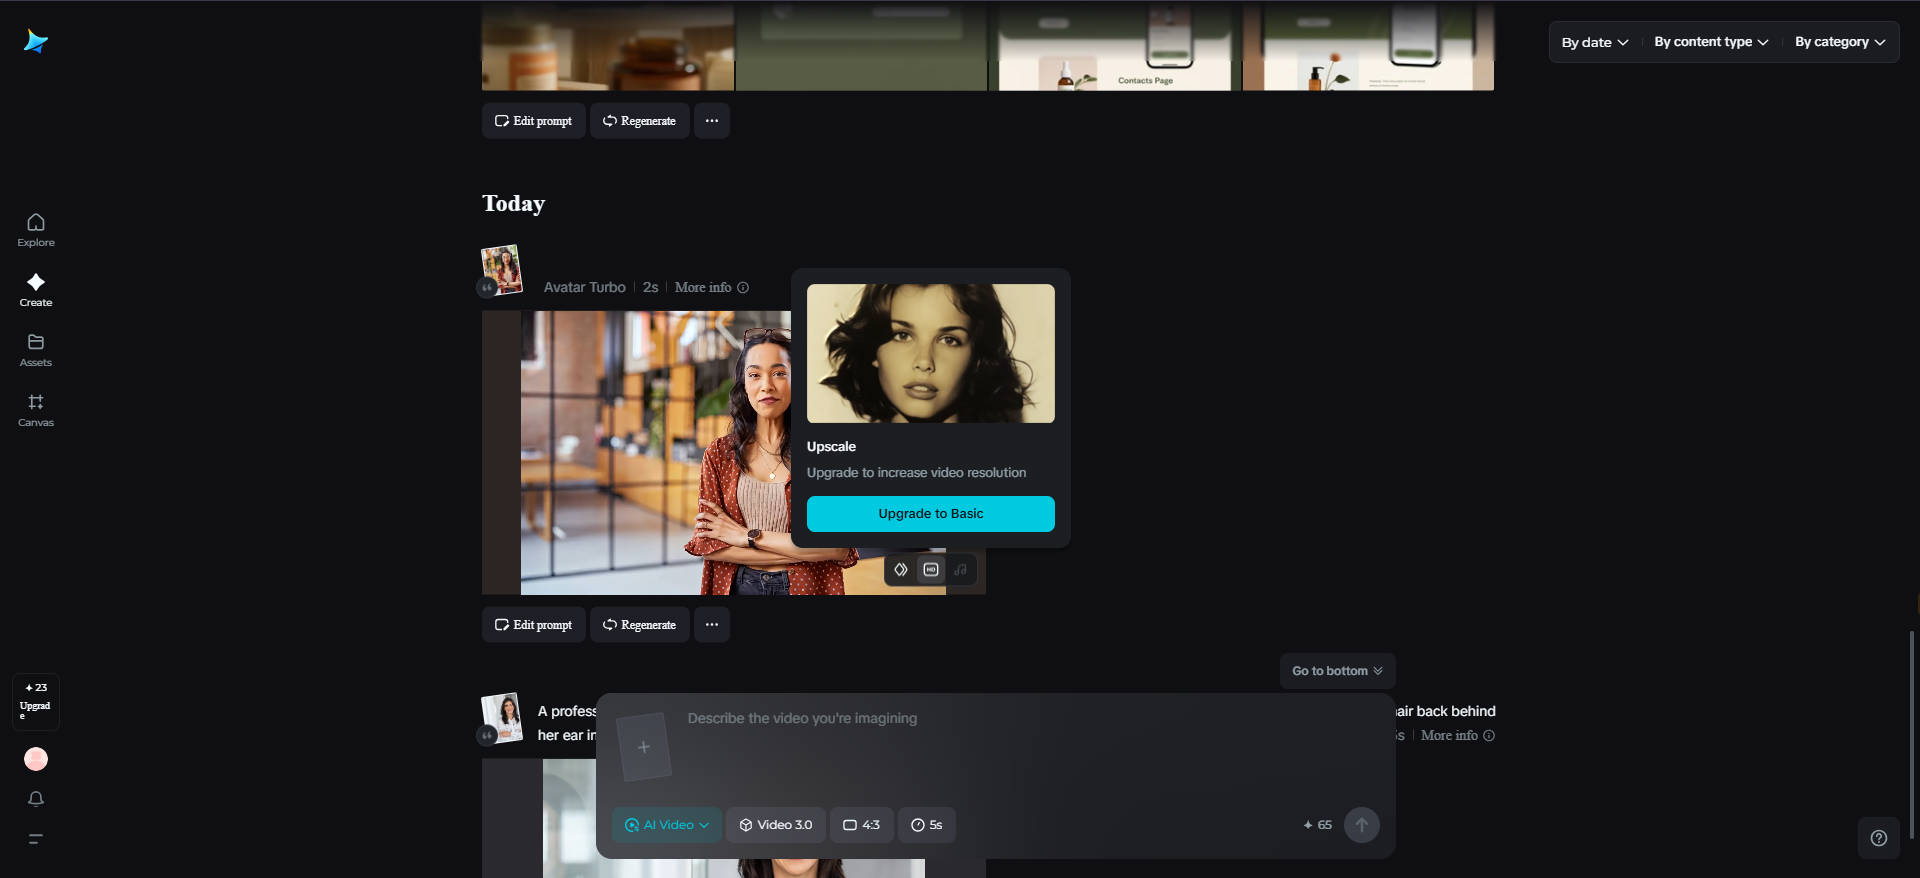
Task: Open the Explore page from the sidebar
Action: tap(36, 230)
